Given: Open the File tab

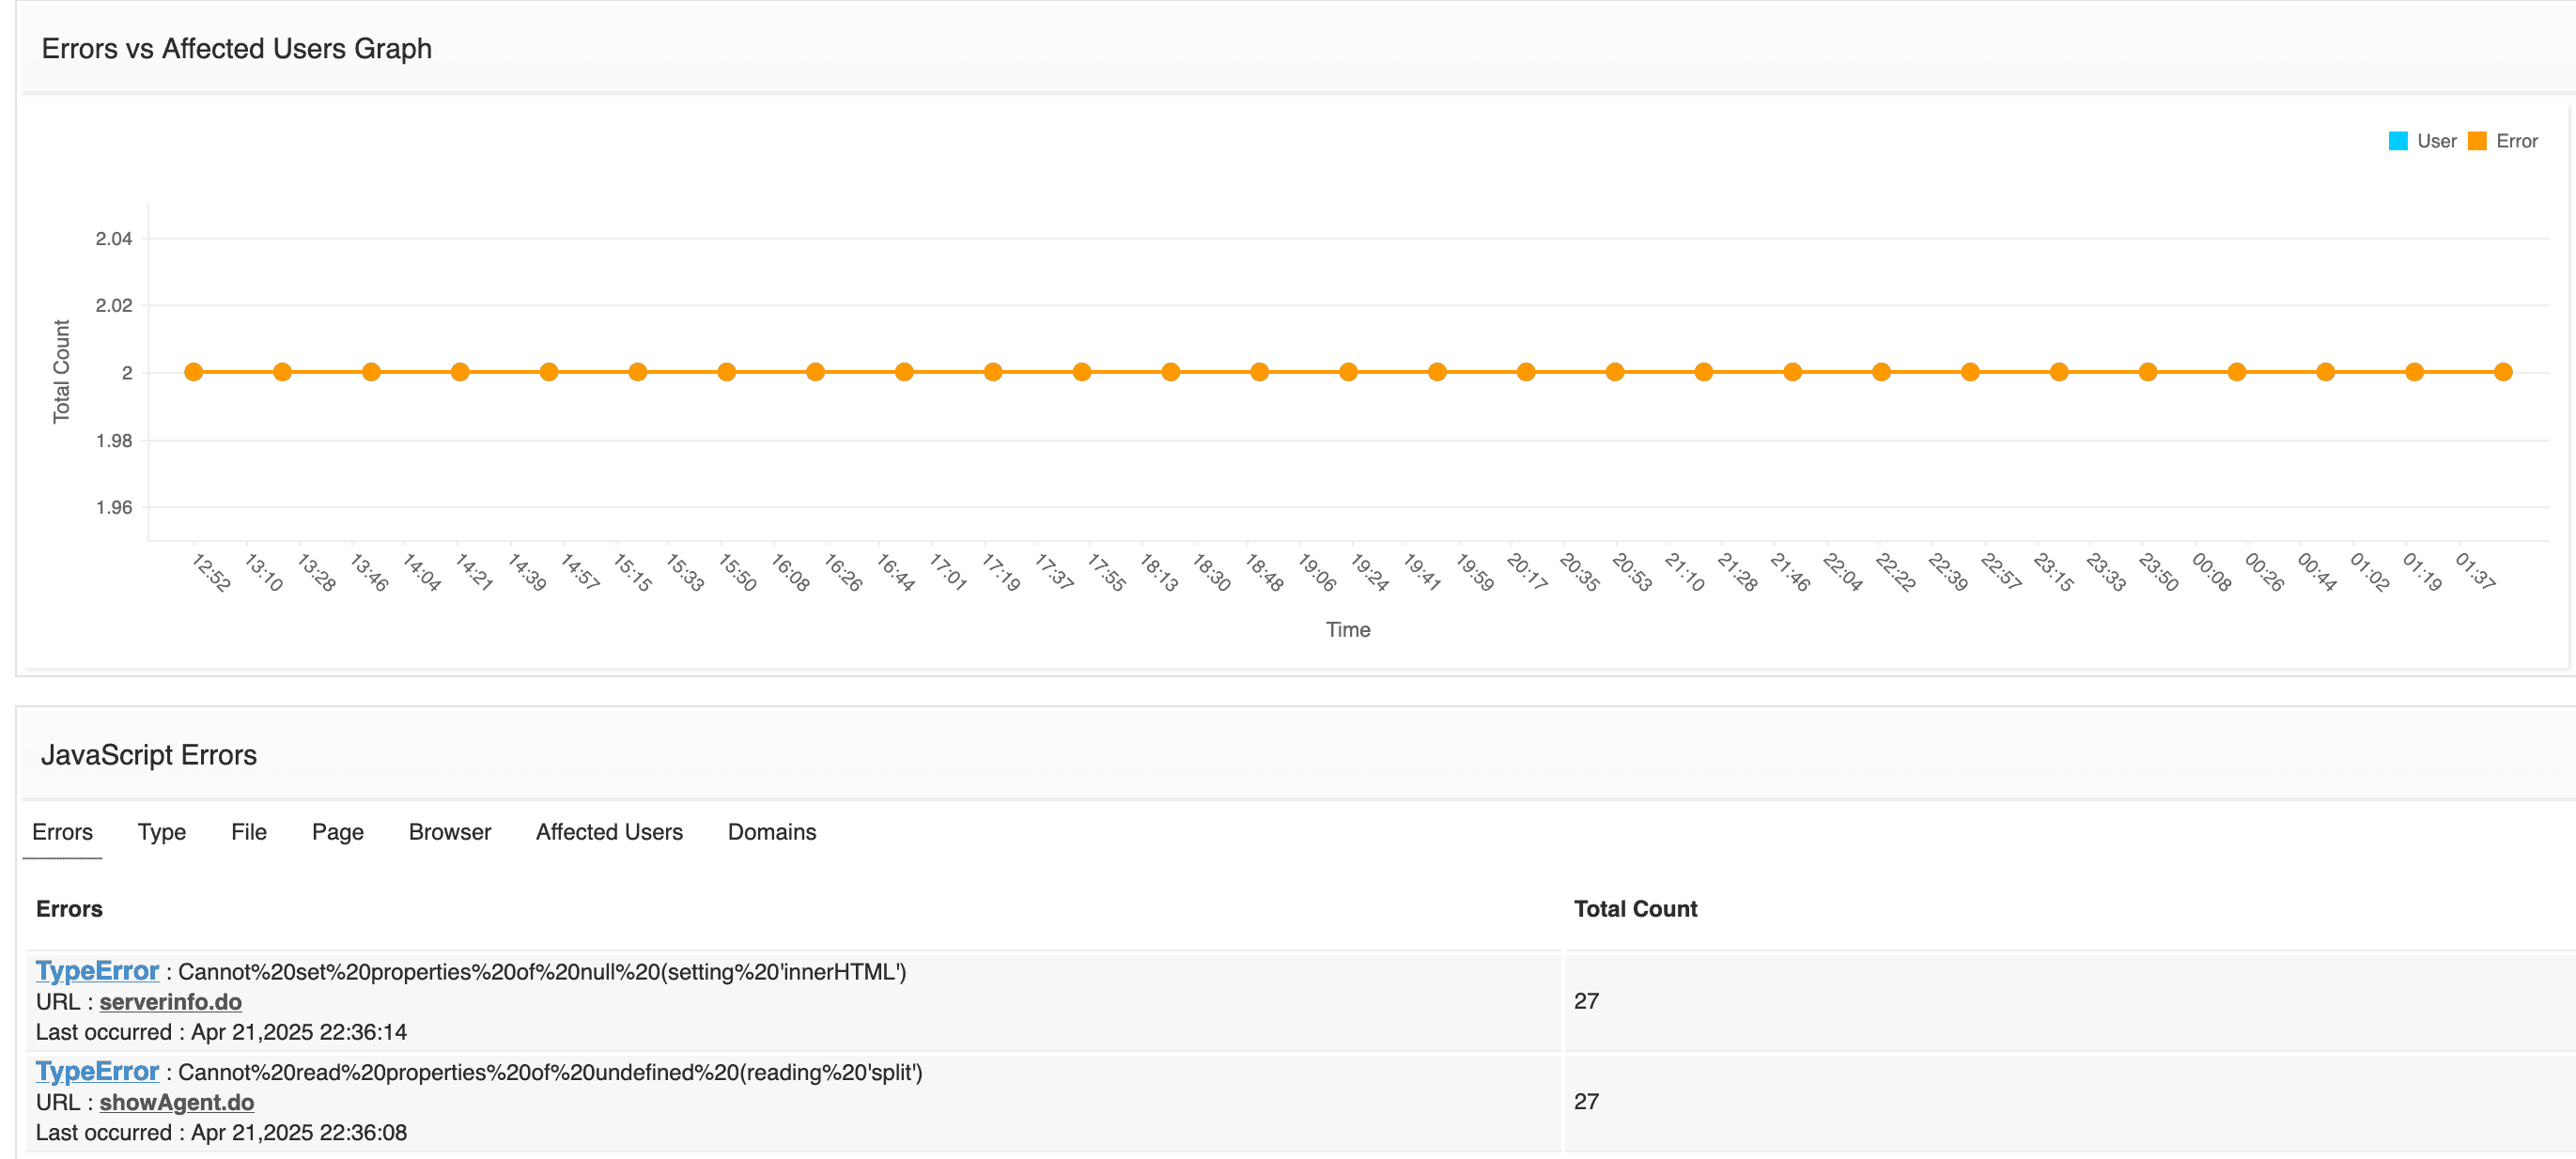Looking at the screenshot, I should point(248,832).
